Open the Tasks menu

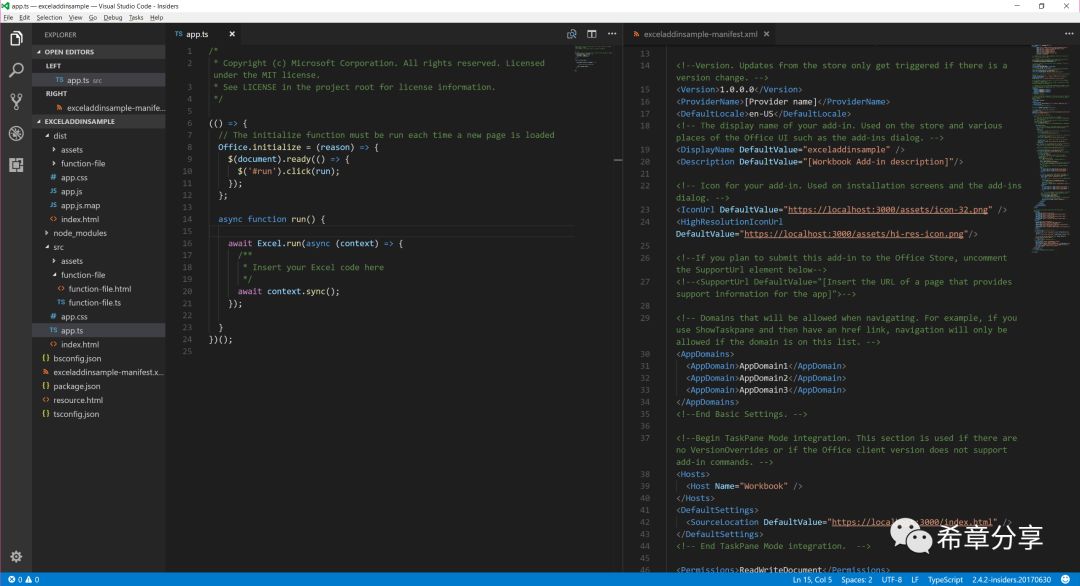click(136, 18)
